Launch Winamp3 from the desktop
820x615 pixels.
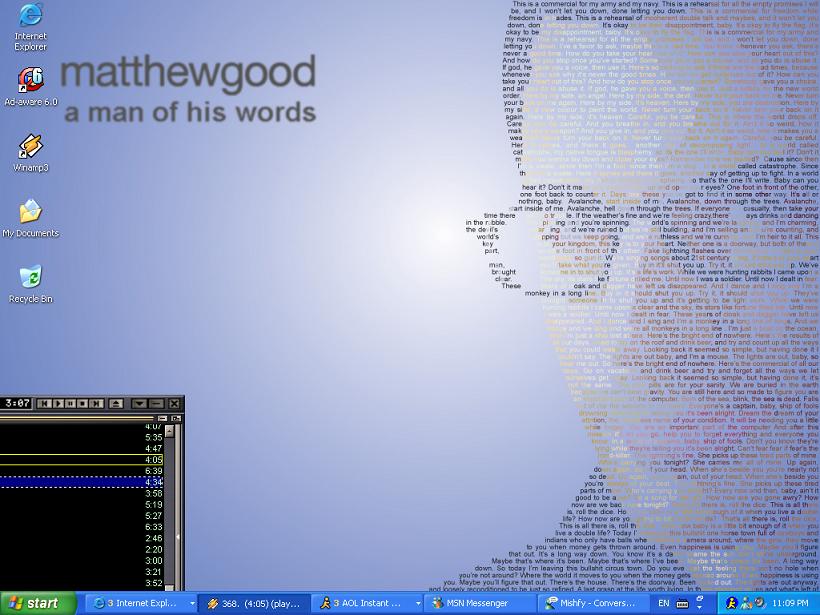point(30,152)
